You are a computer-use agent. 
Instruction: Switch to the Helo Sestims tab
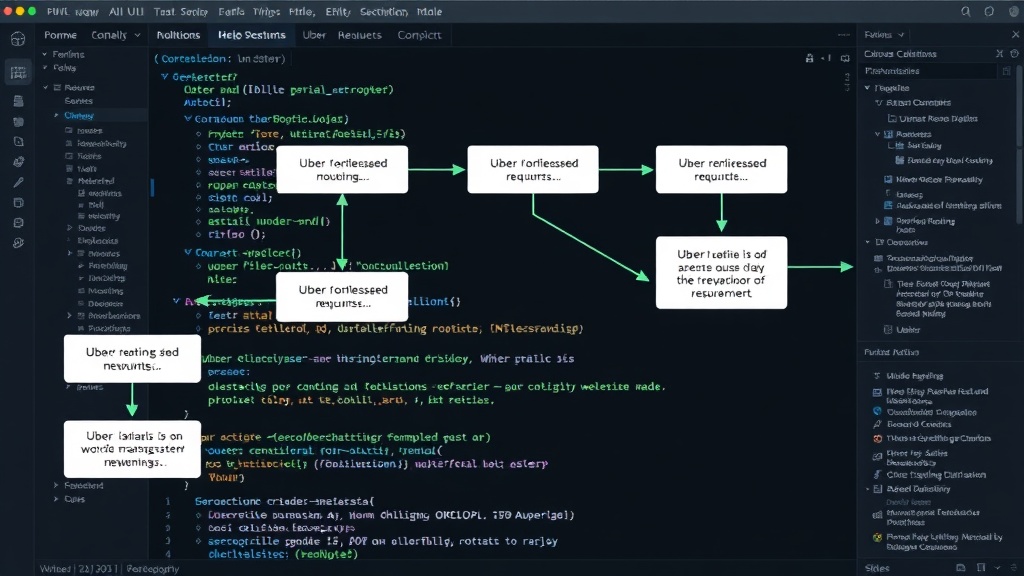pos(251,35)
